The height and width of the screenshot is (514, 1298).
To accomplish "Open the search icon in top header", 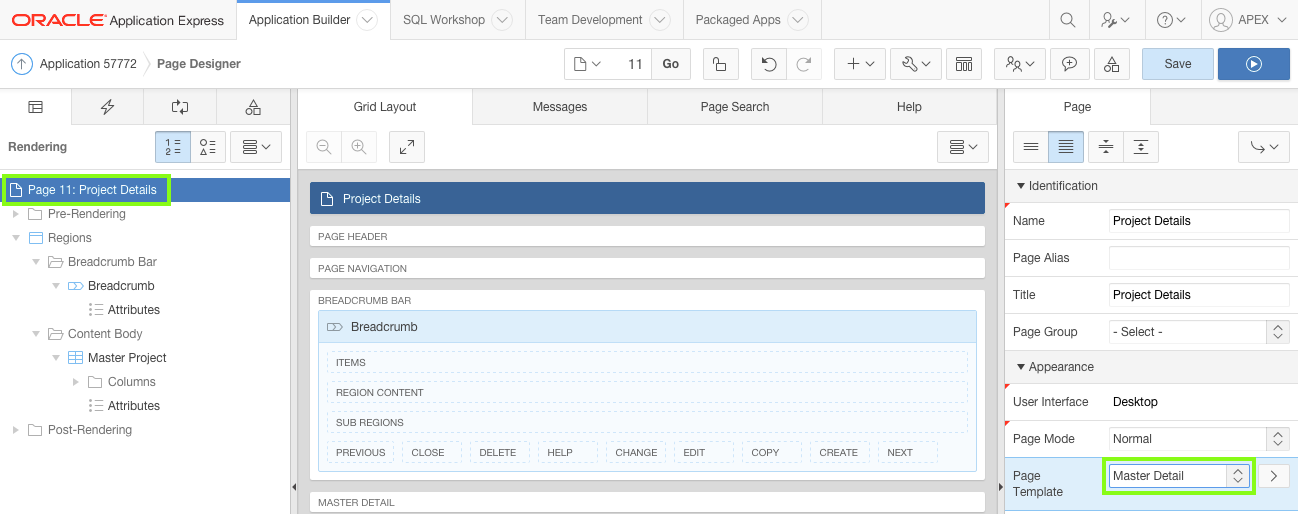I will 1068,20.
